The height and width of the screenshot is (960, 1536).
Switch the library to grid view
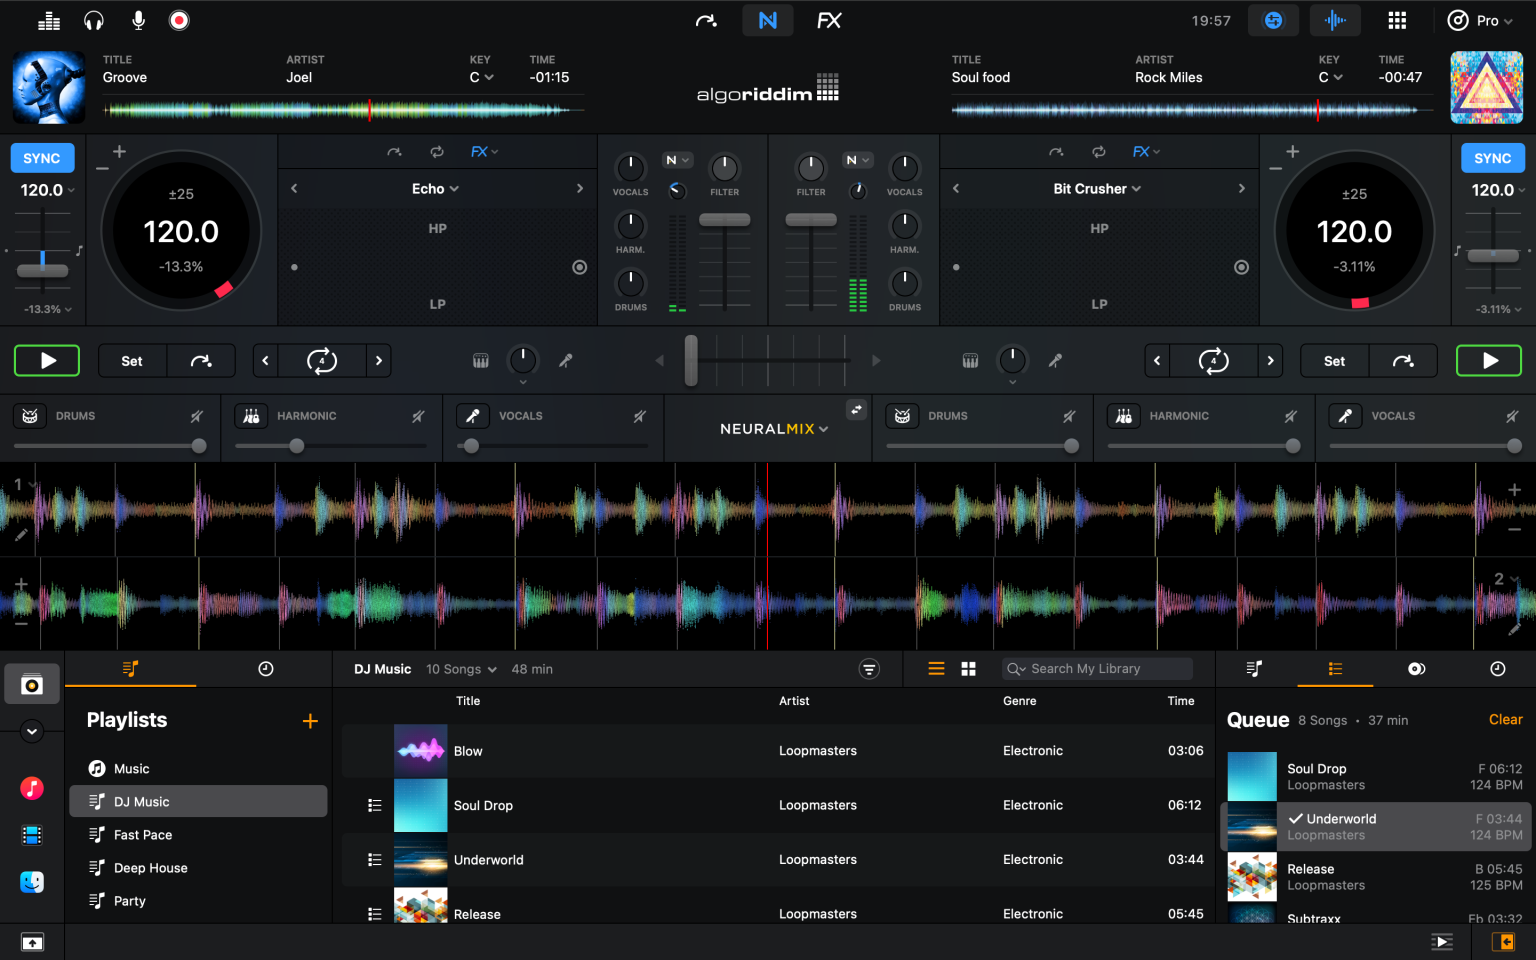pos(967,668)
